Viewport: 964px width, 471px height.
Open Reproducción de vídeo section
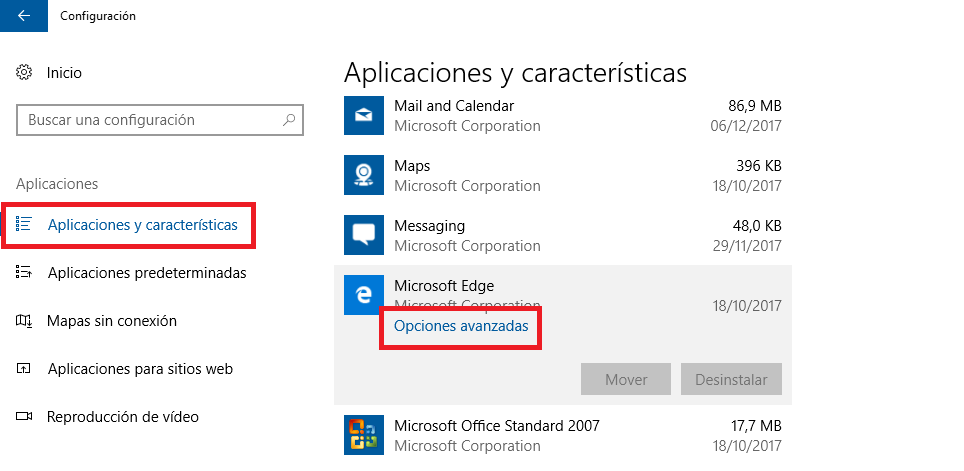pyautogui.click(x=123, y=417)
